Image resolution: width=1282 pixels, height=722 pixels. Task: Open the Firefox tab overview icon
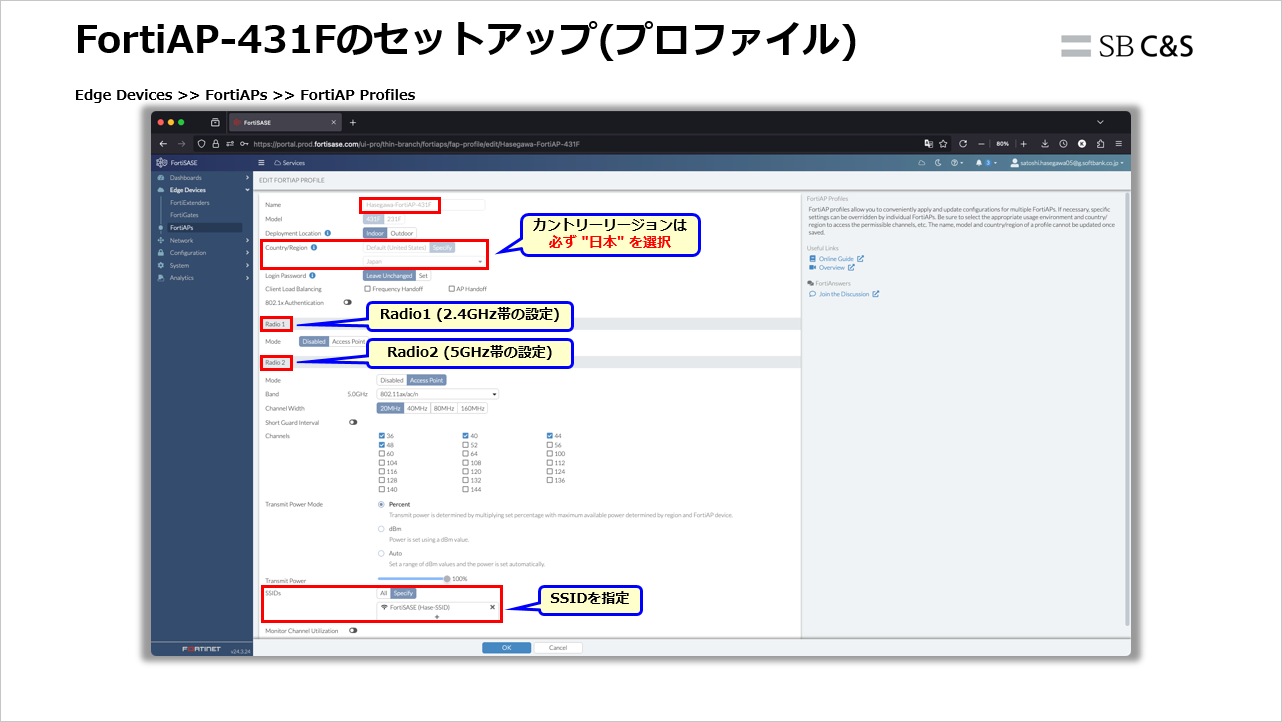215,122
